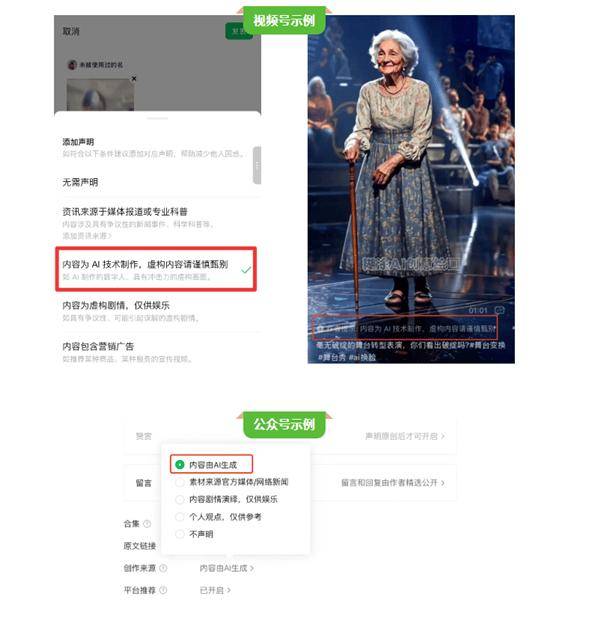Select the 无需声明 option
Screen dimensions: 600x620
(80, 182)
